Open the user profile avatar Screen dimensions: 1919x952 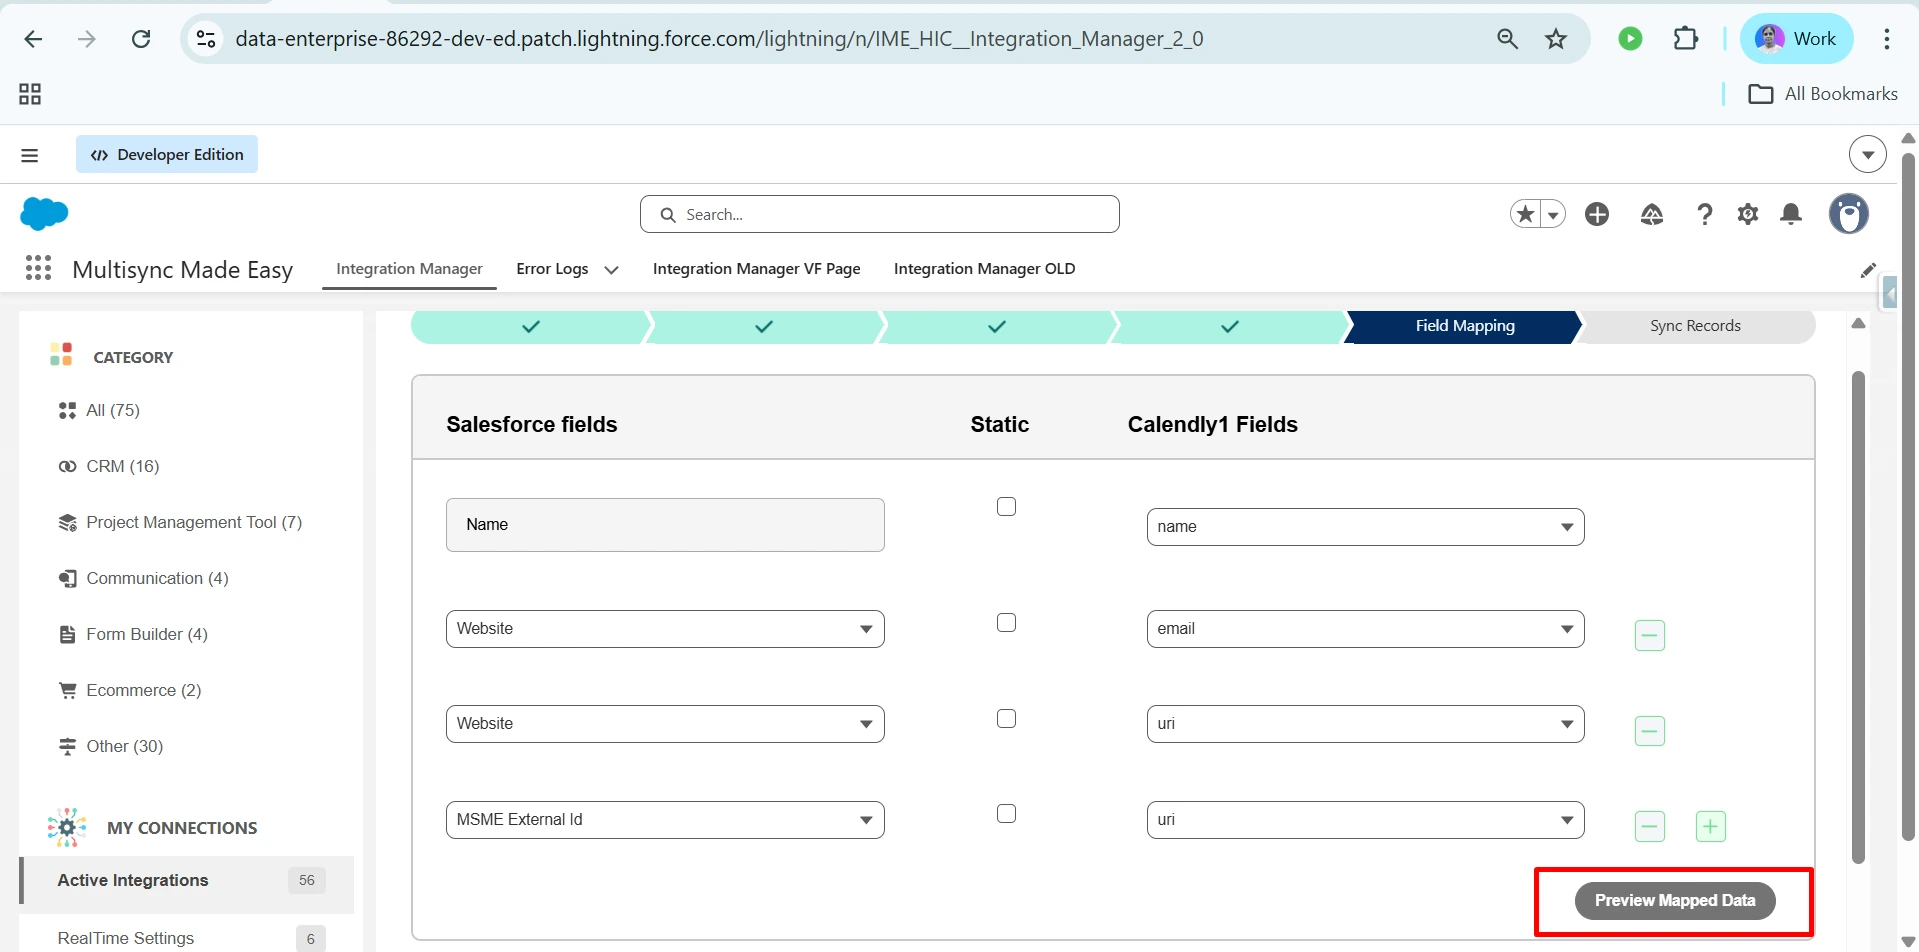click(1849, 213)
